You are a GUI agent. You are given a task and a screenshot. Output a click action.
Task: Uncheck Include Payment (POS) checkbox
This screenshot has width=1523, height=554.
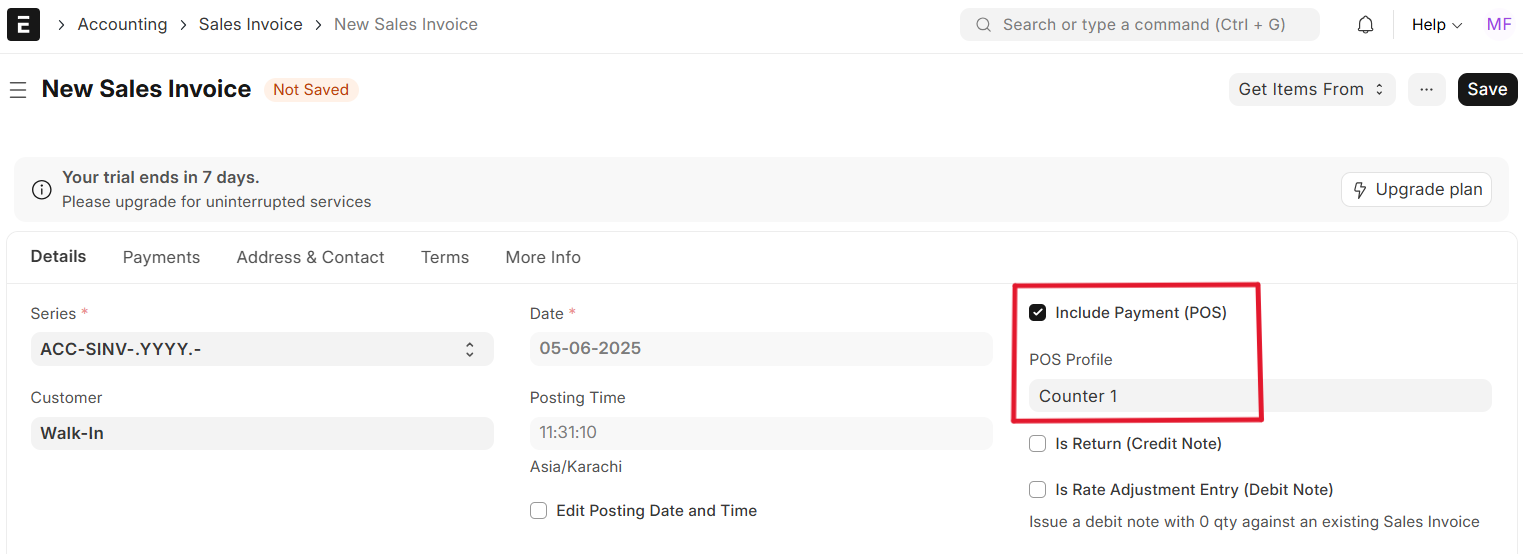click(x=1038, y=313)
